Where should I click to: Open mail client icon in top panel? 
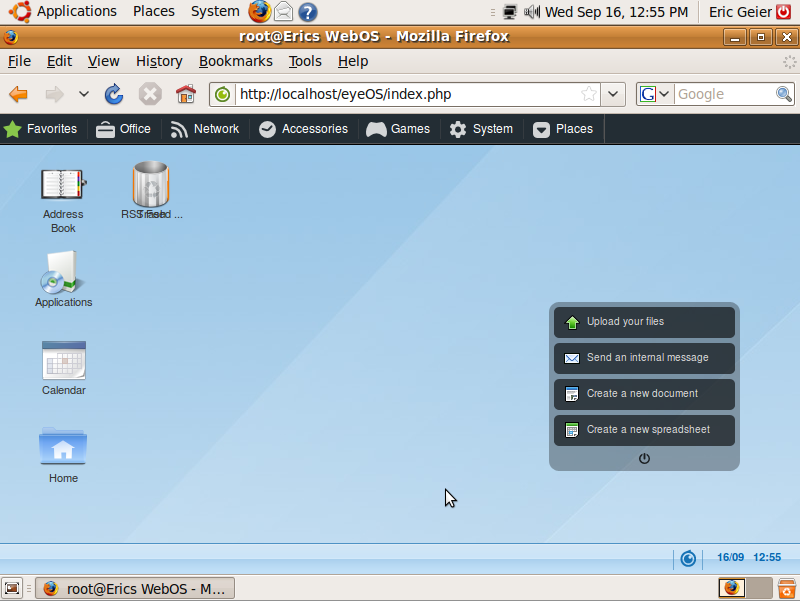284,12
